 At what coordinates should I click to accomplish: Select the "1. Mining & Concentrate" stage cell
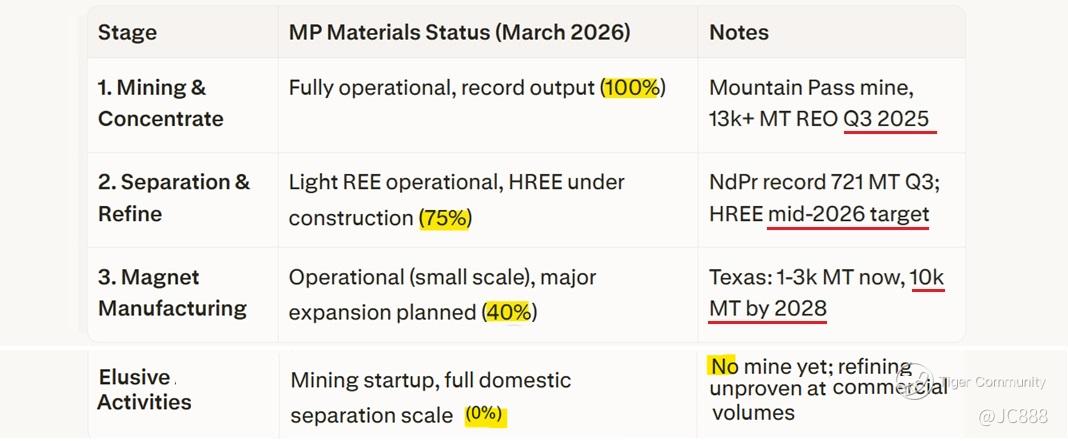160,103
